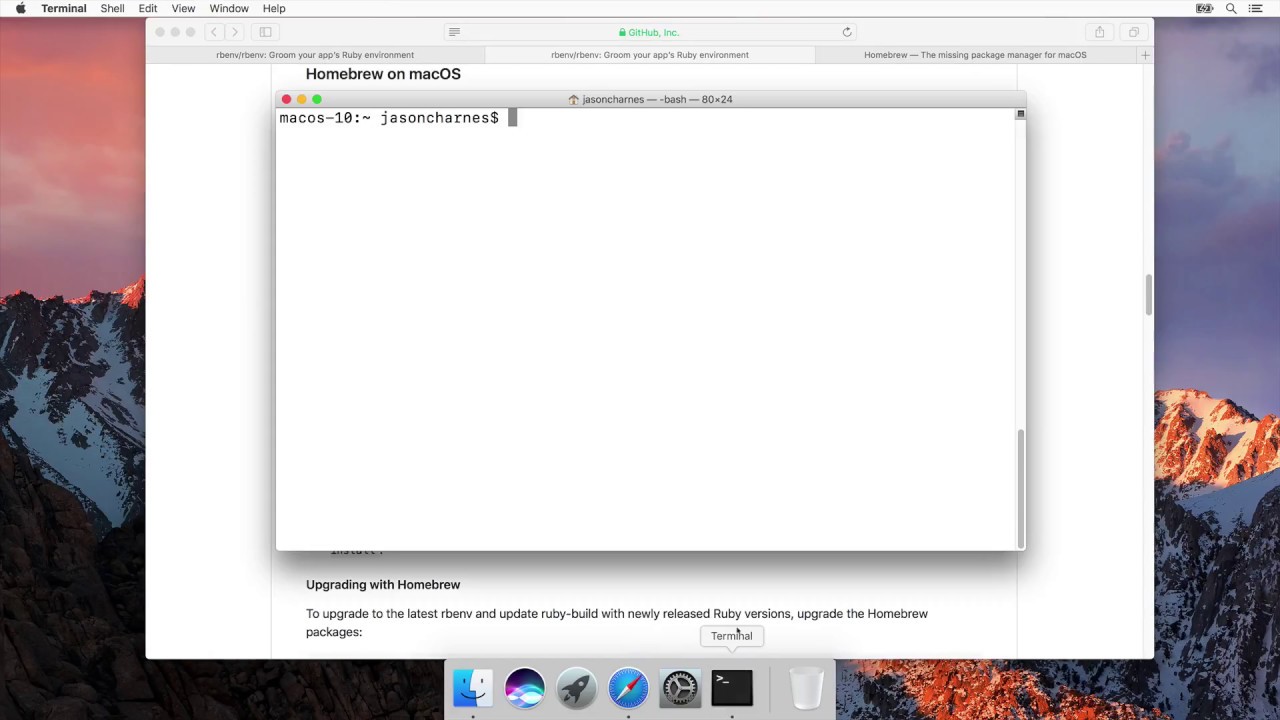Click the 'Upgrading with Homebrew' heading
Viewport: 1280px width, 720px height.
click(x=383, y=584)
